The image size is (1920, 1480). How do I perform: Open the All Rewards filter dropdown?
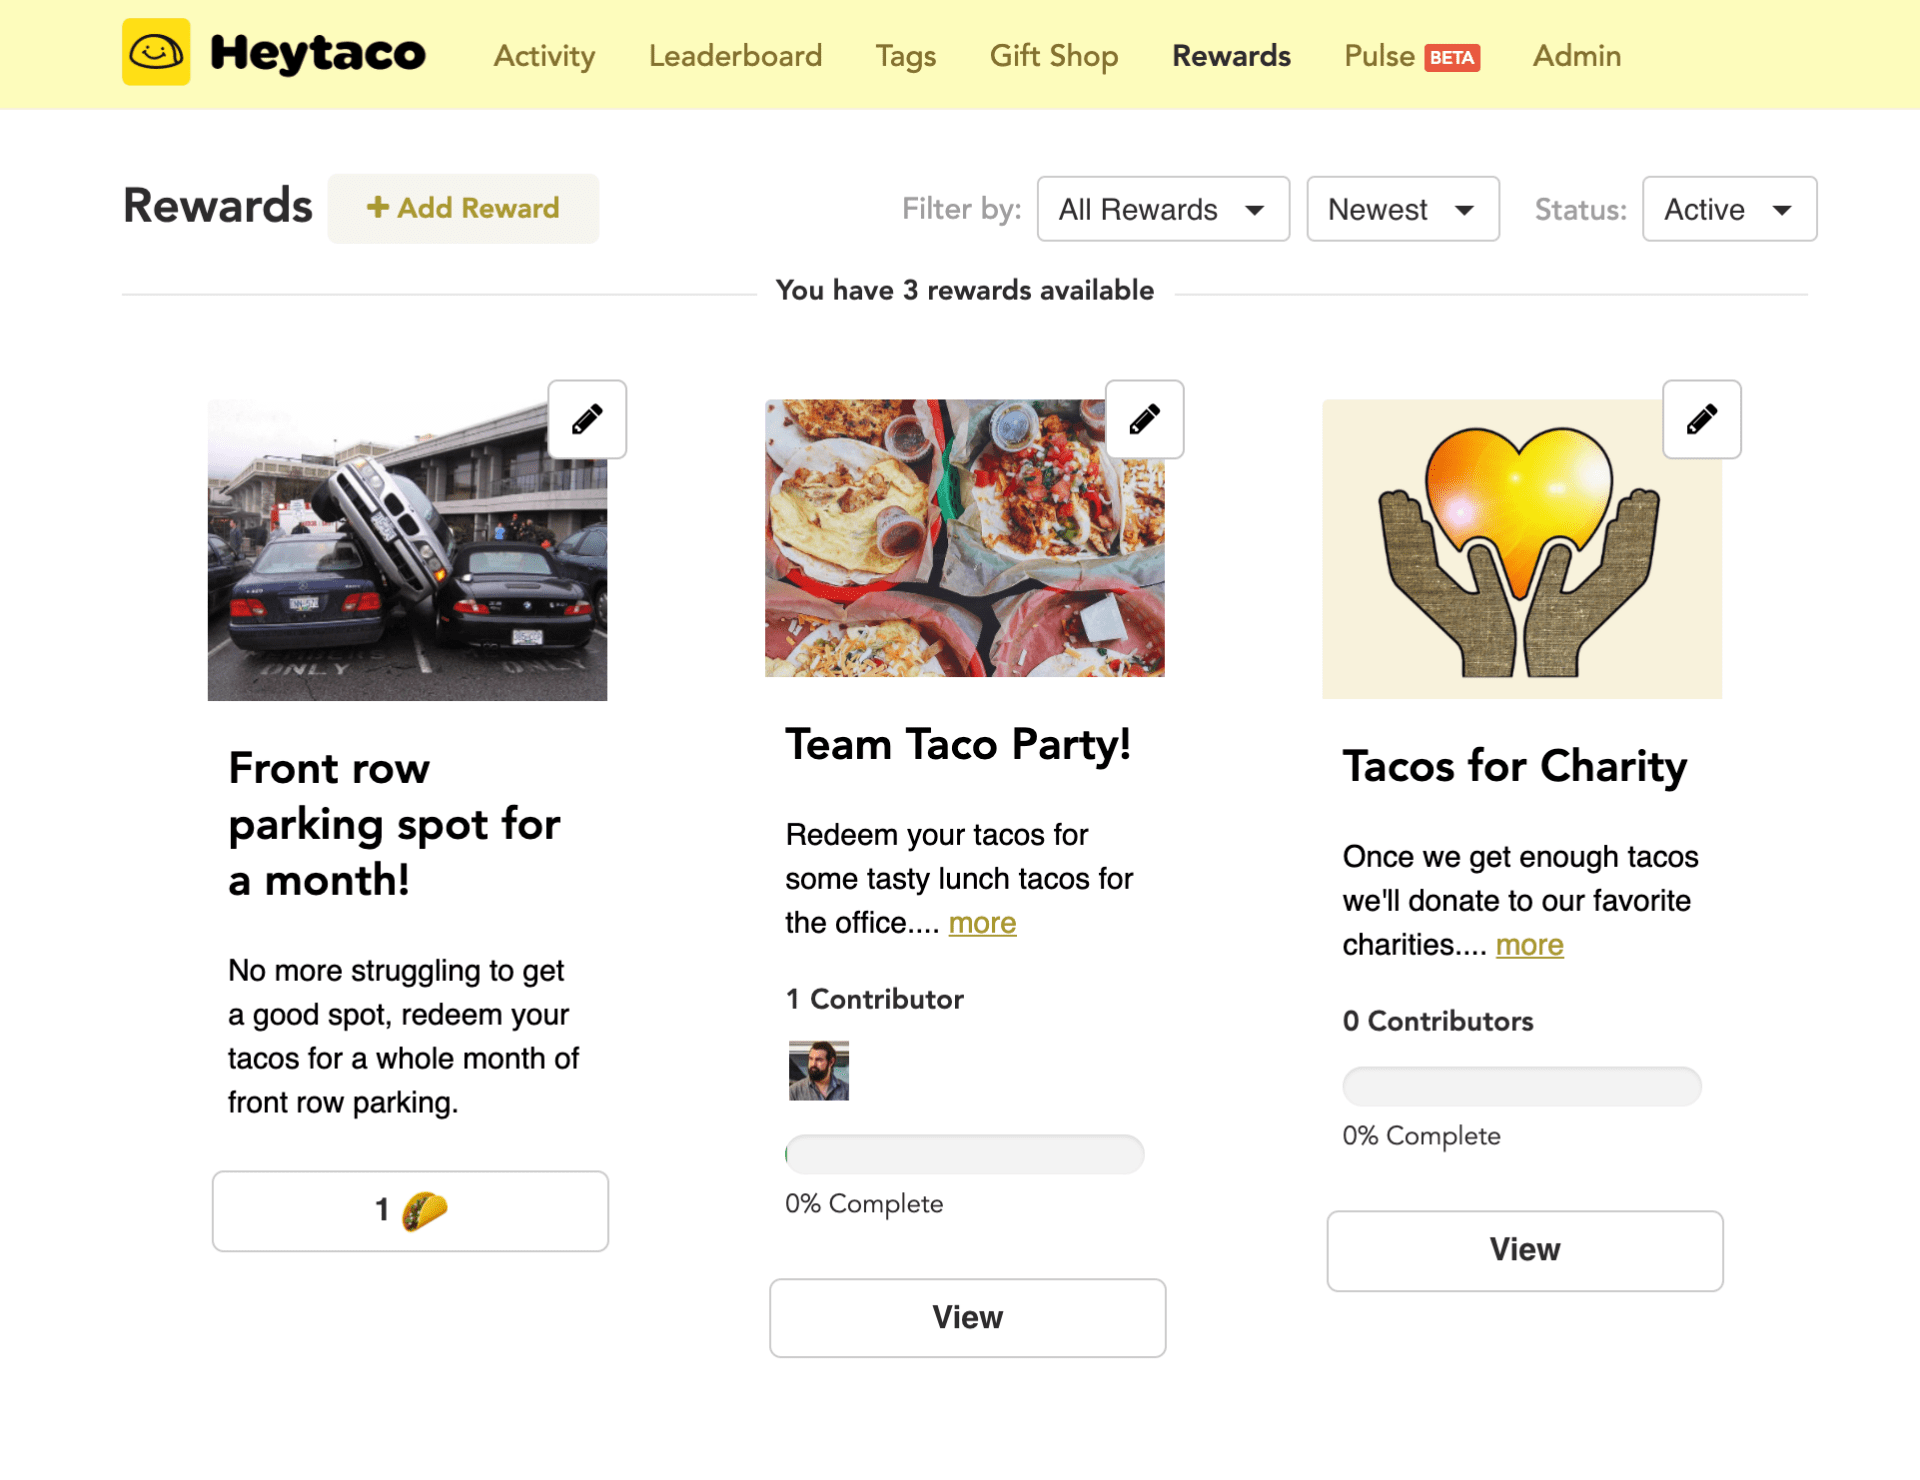pos(1162,209)
